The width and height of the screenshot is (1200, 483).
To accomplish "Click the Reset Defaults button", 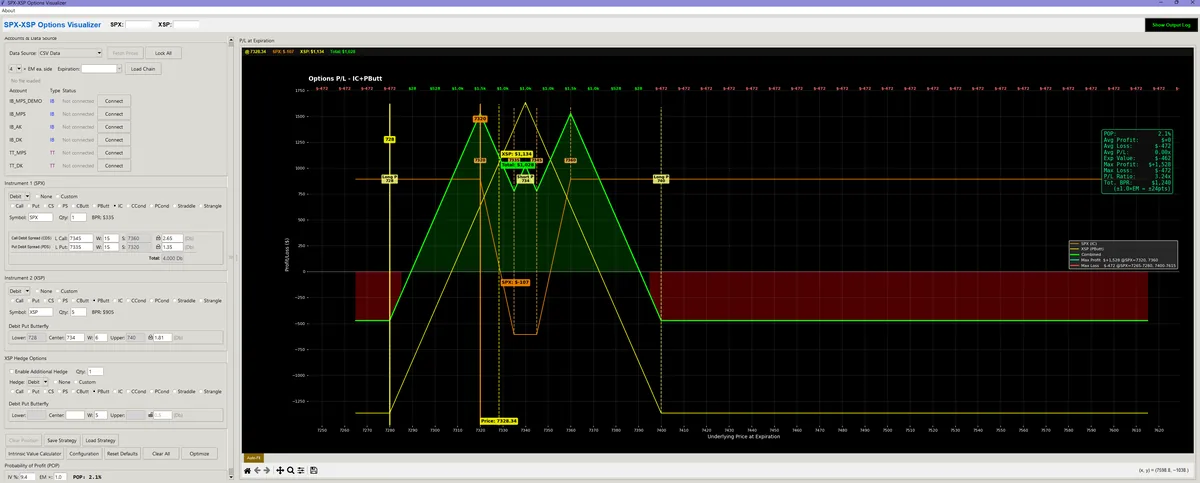I will 122,454.
